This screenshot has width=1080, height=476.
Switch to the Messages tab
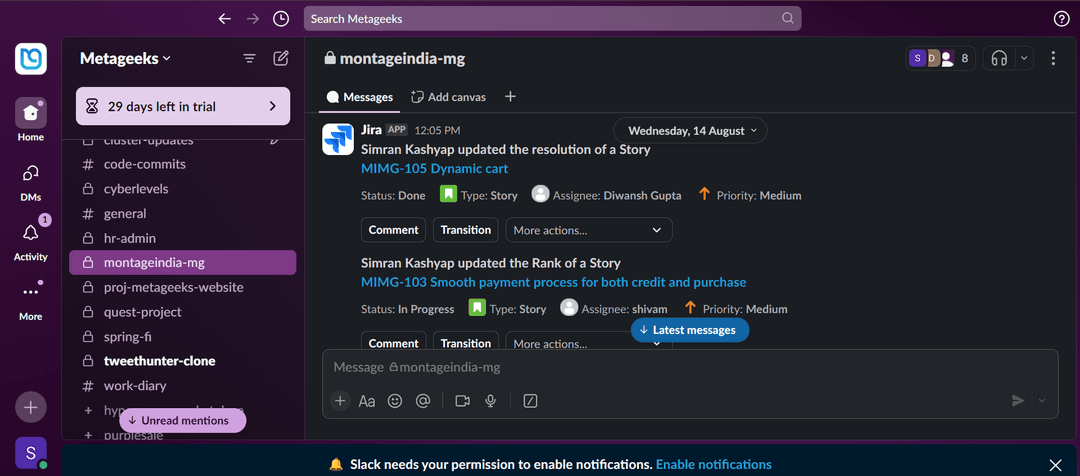pyautogui.click(x=359, y=97)
